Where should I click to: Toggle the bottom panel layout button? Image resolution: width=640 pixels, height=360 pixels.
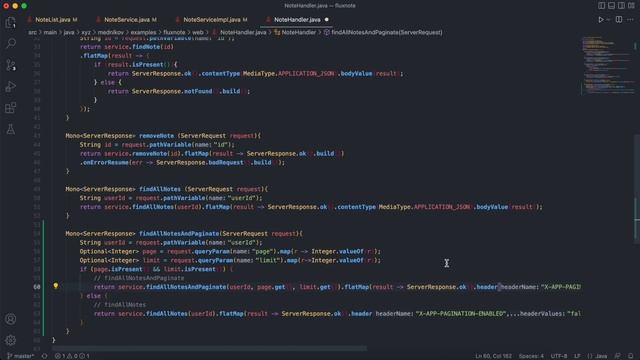pos(611,6)
